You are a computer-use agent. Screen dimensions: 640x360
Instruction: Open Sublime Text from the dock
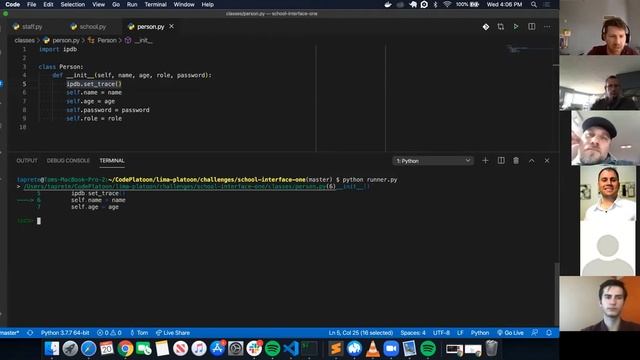coord(336,349)
